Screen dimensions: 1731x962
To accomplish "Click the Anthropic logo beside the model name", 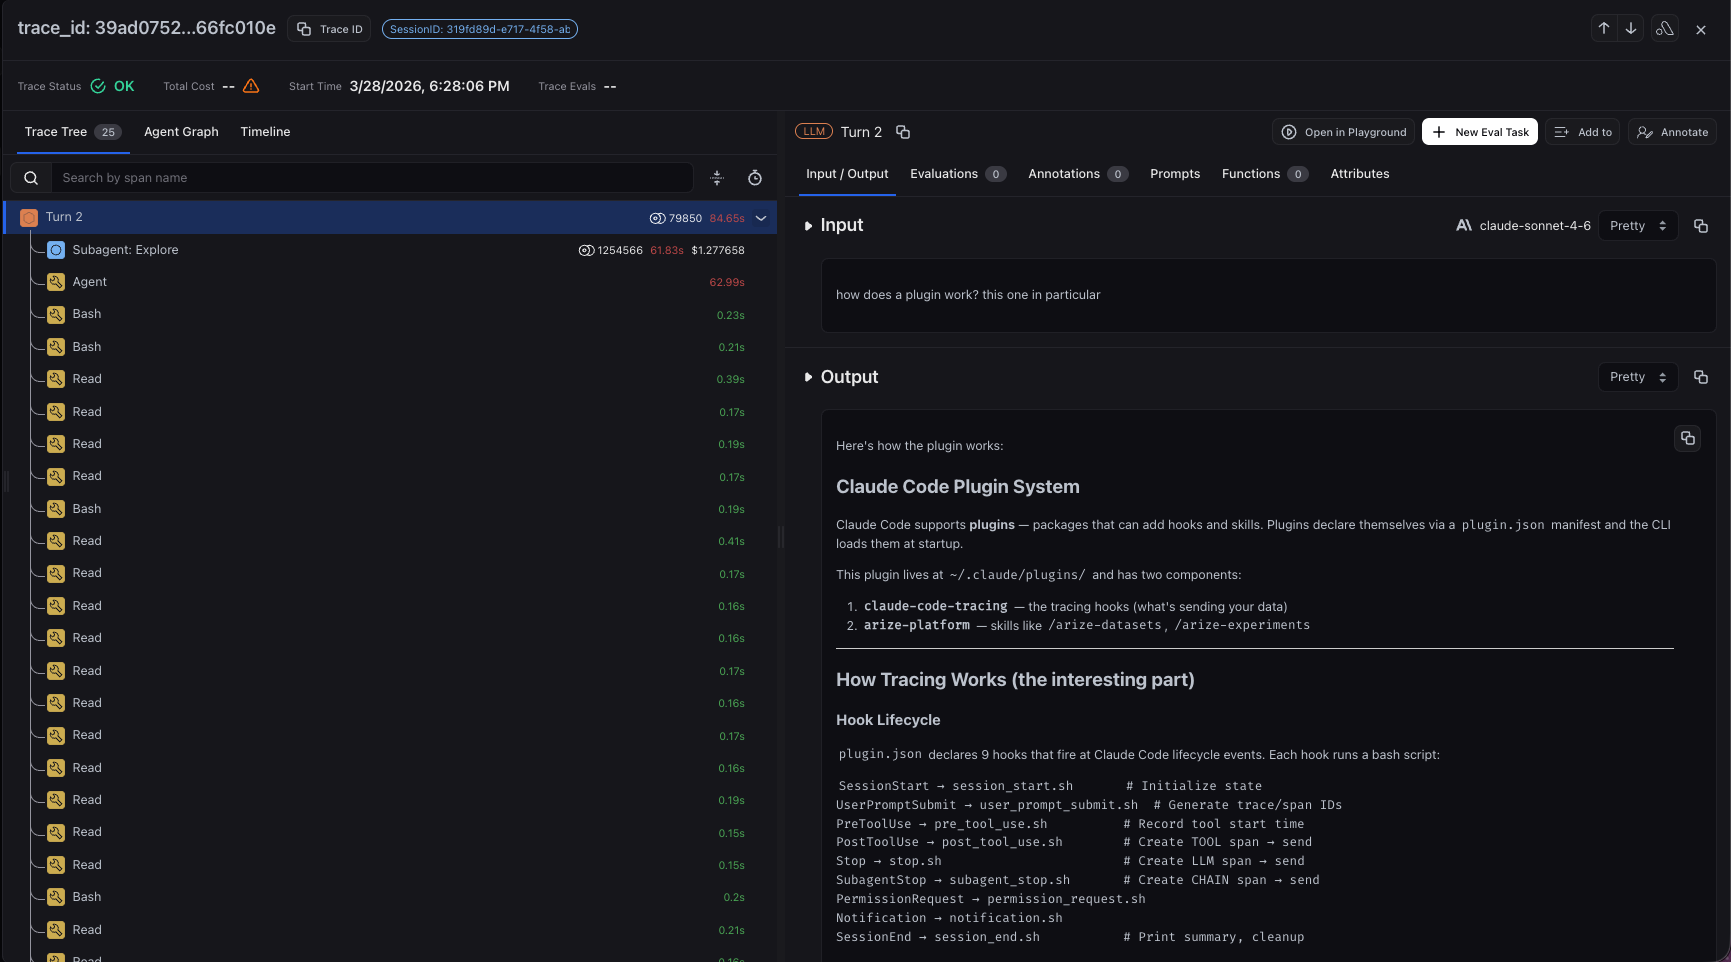I will (1464, 226).
